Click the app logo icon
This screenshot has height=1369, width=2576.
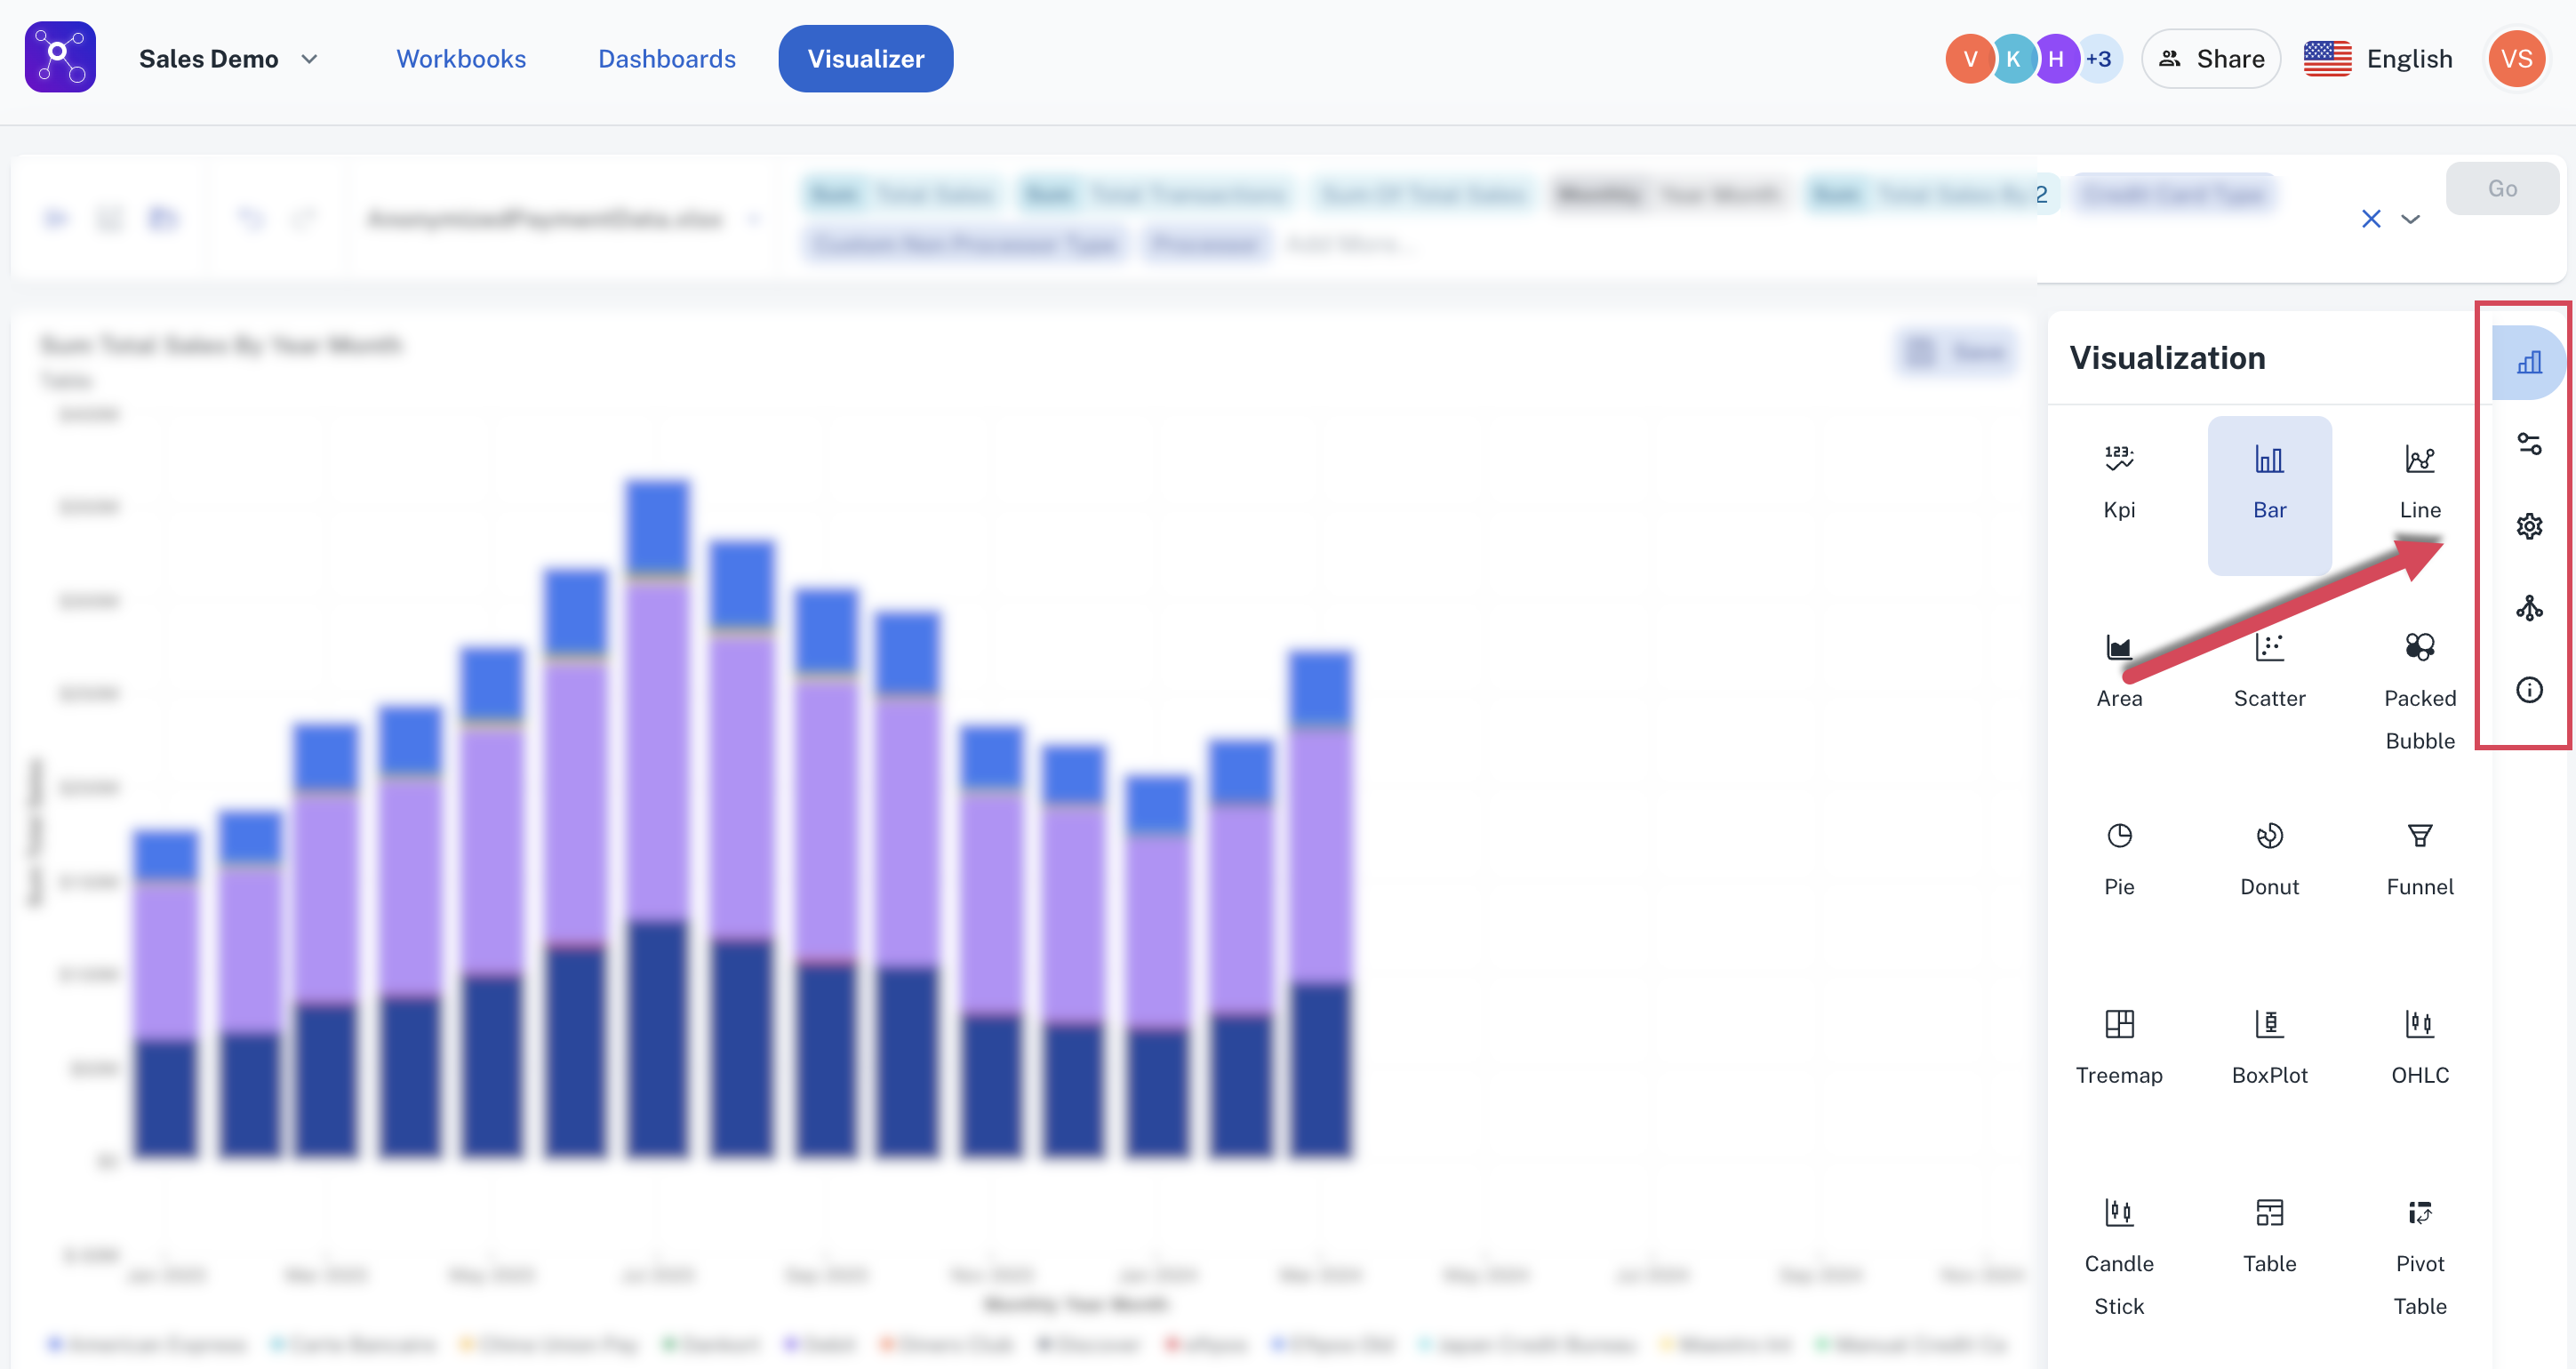click(60, 57)
